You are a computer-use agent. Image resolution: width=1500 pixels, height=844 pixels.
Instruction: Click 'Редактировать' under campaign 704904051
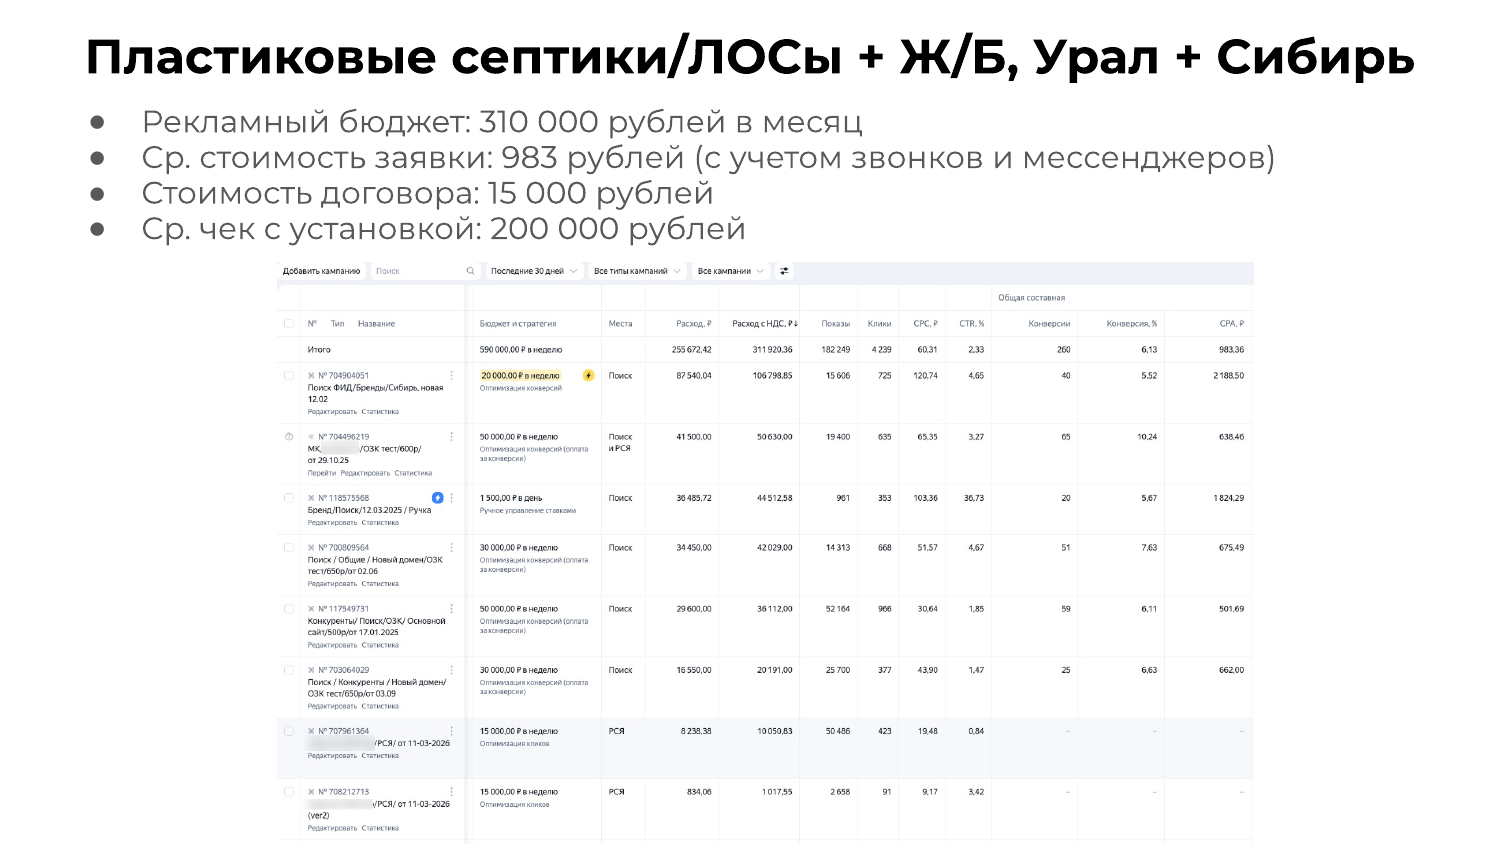[332, 412]
